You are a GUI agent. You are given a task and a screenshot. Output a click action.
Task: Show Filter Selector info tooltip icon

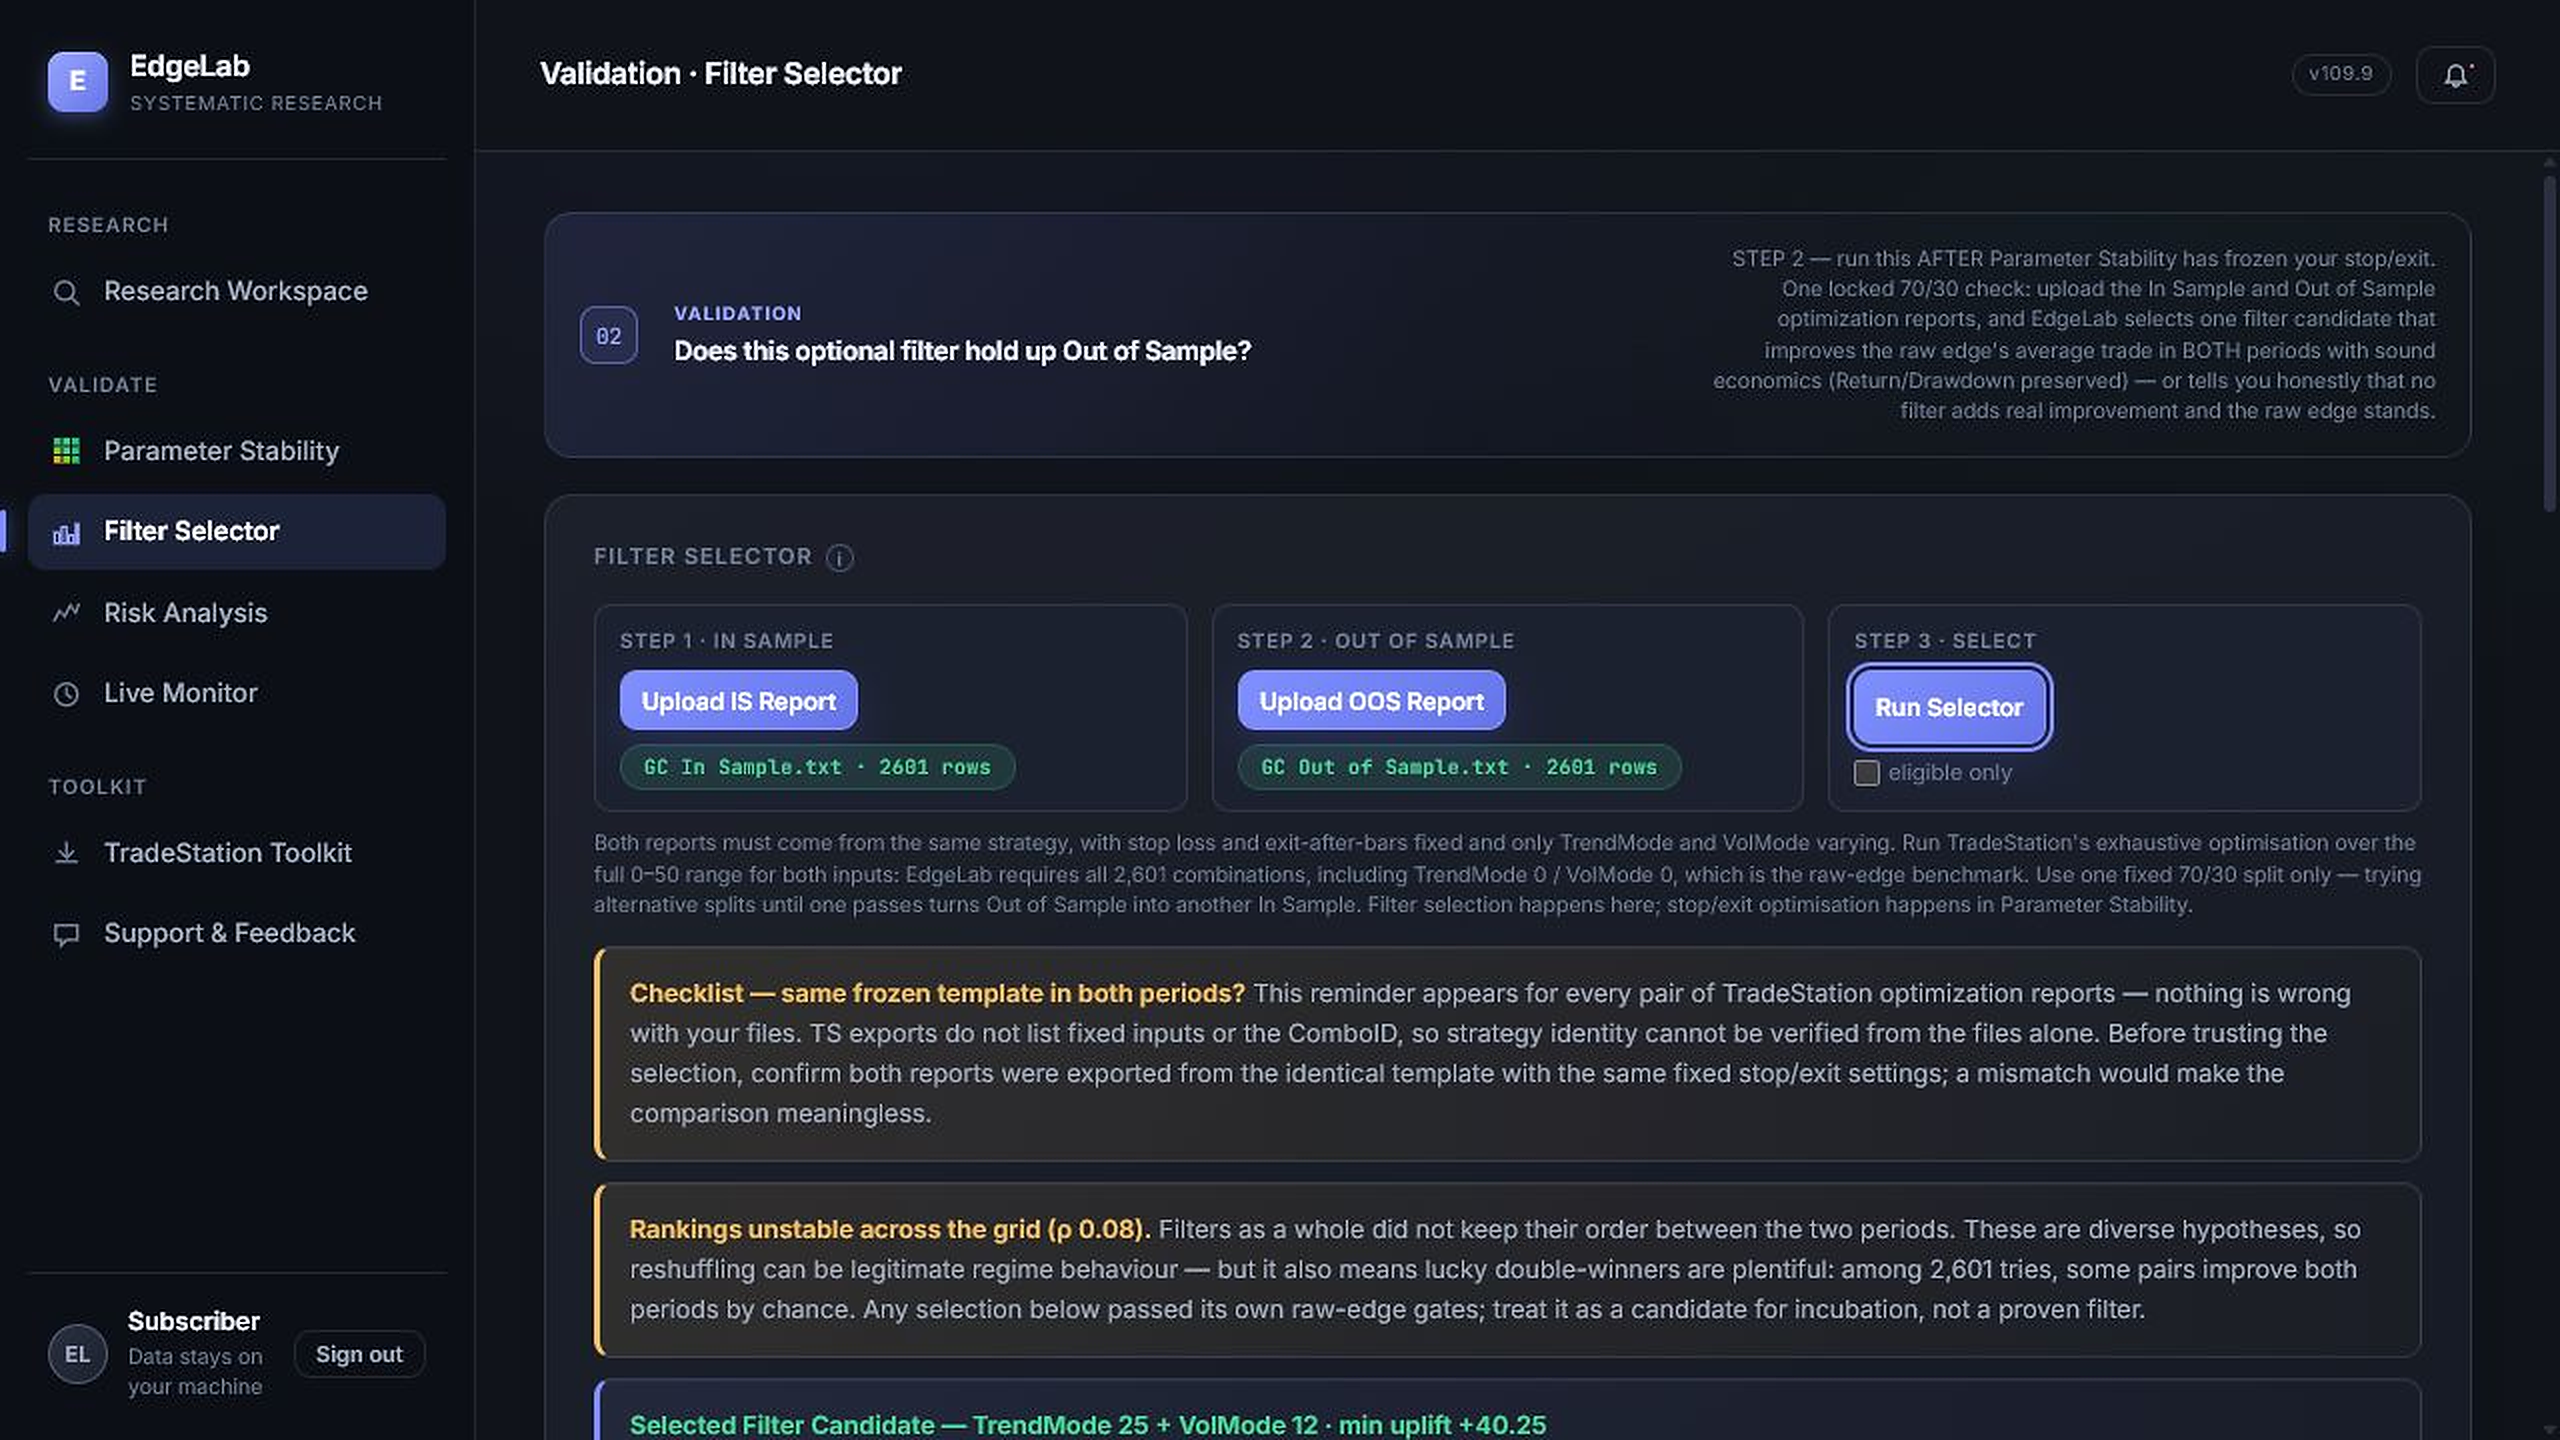tap(840, 558)
